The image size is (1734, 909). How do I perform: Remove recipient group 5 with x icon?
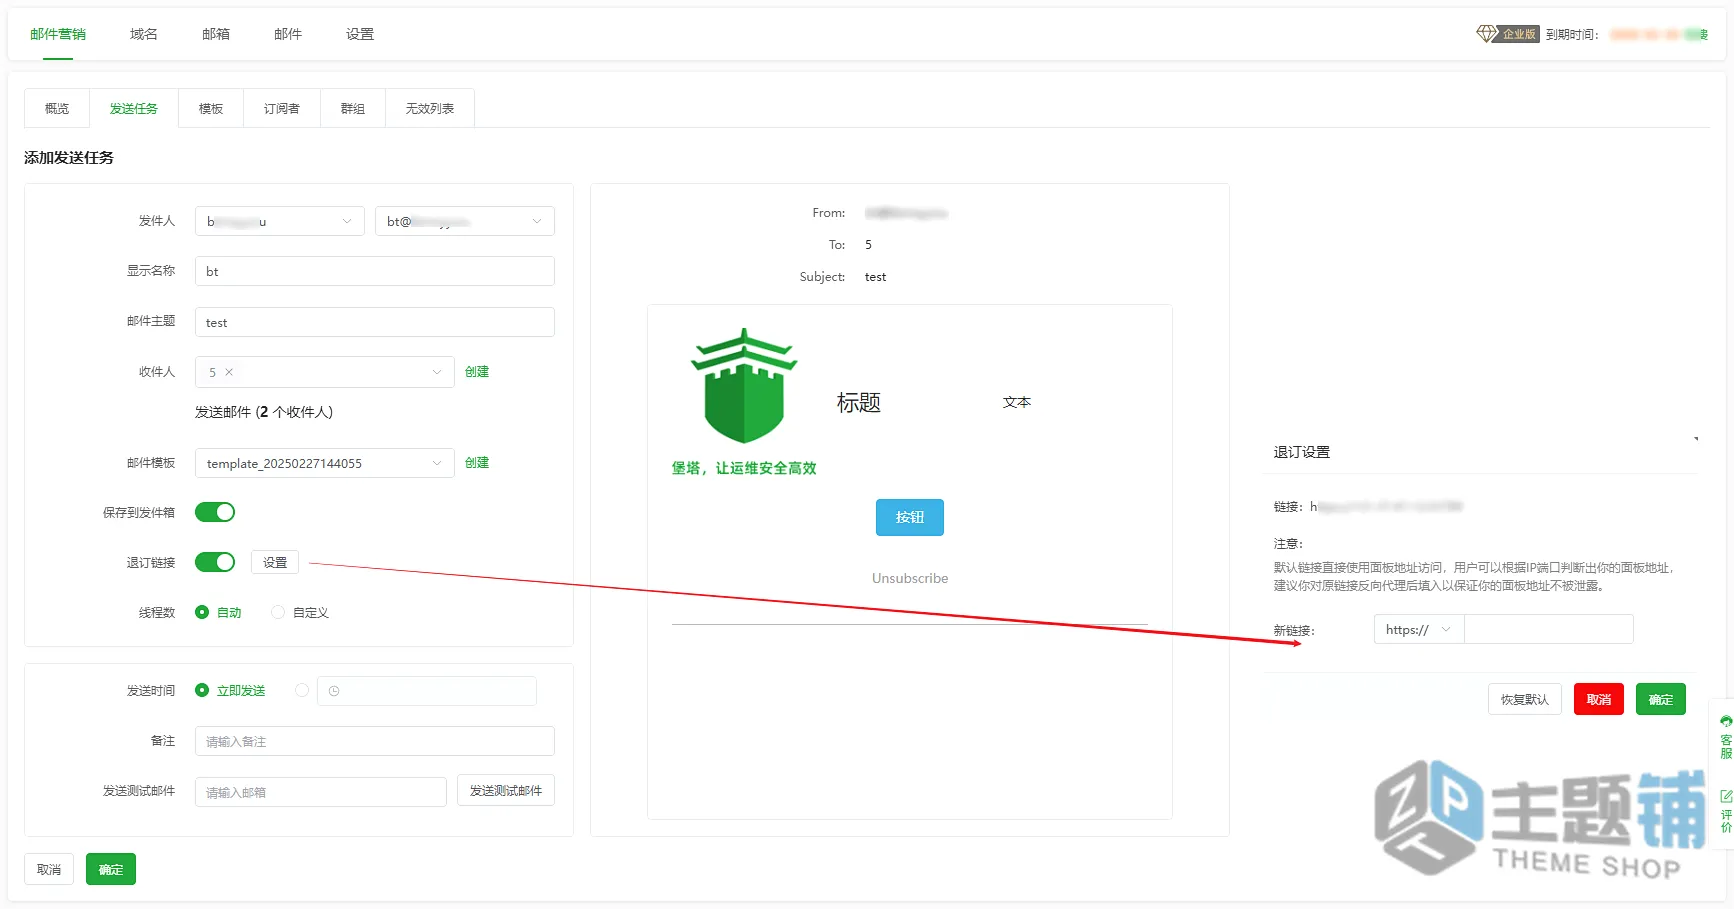[x=229, y=372]
